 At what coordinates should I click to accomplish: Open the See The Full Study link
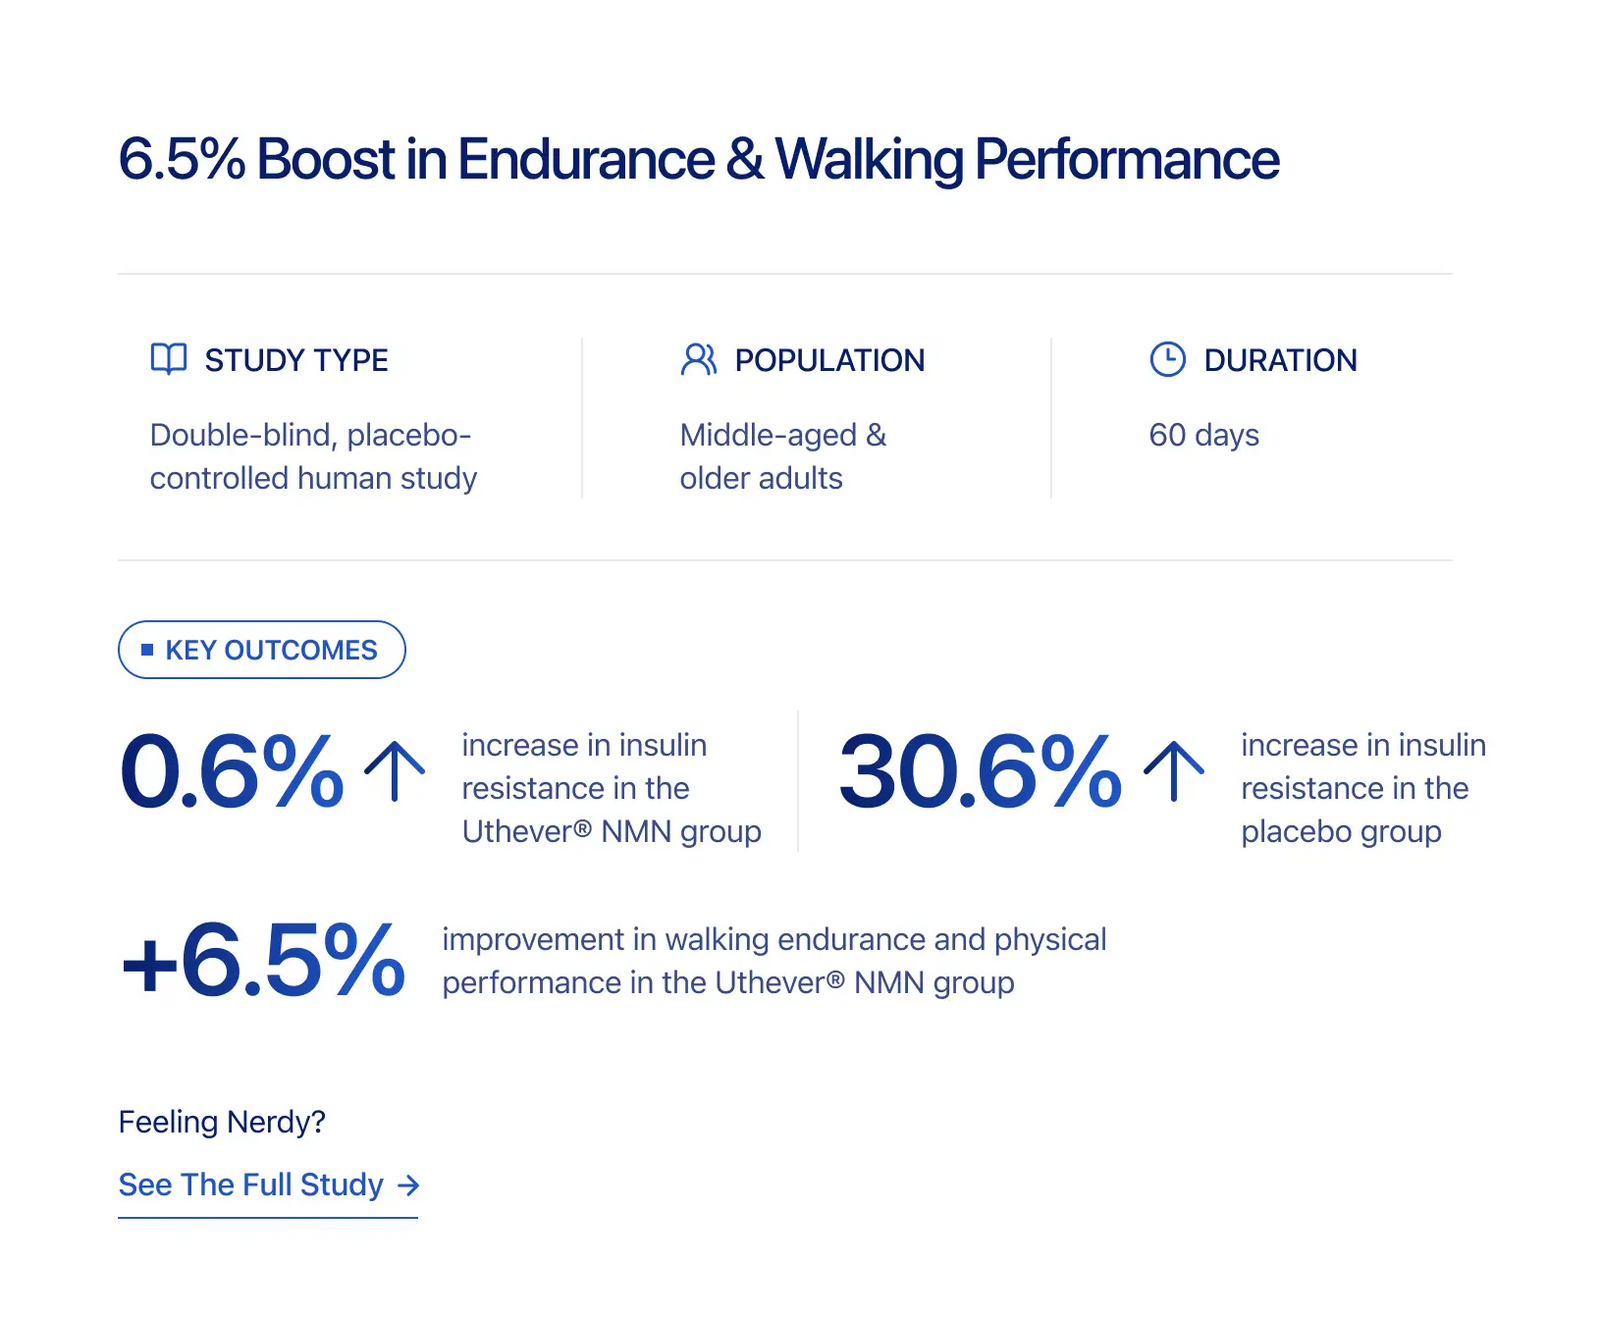point(268,1185)
